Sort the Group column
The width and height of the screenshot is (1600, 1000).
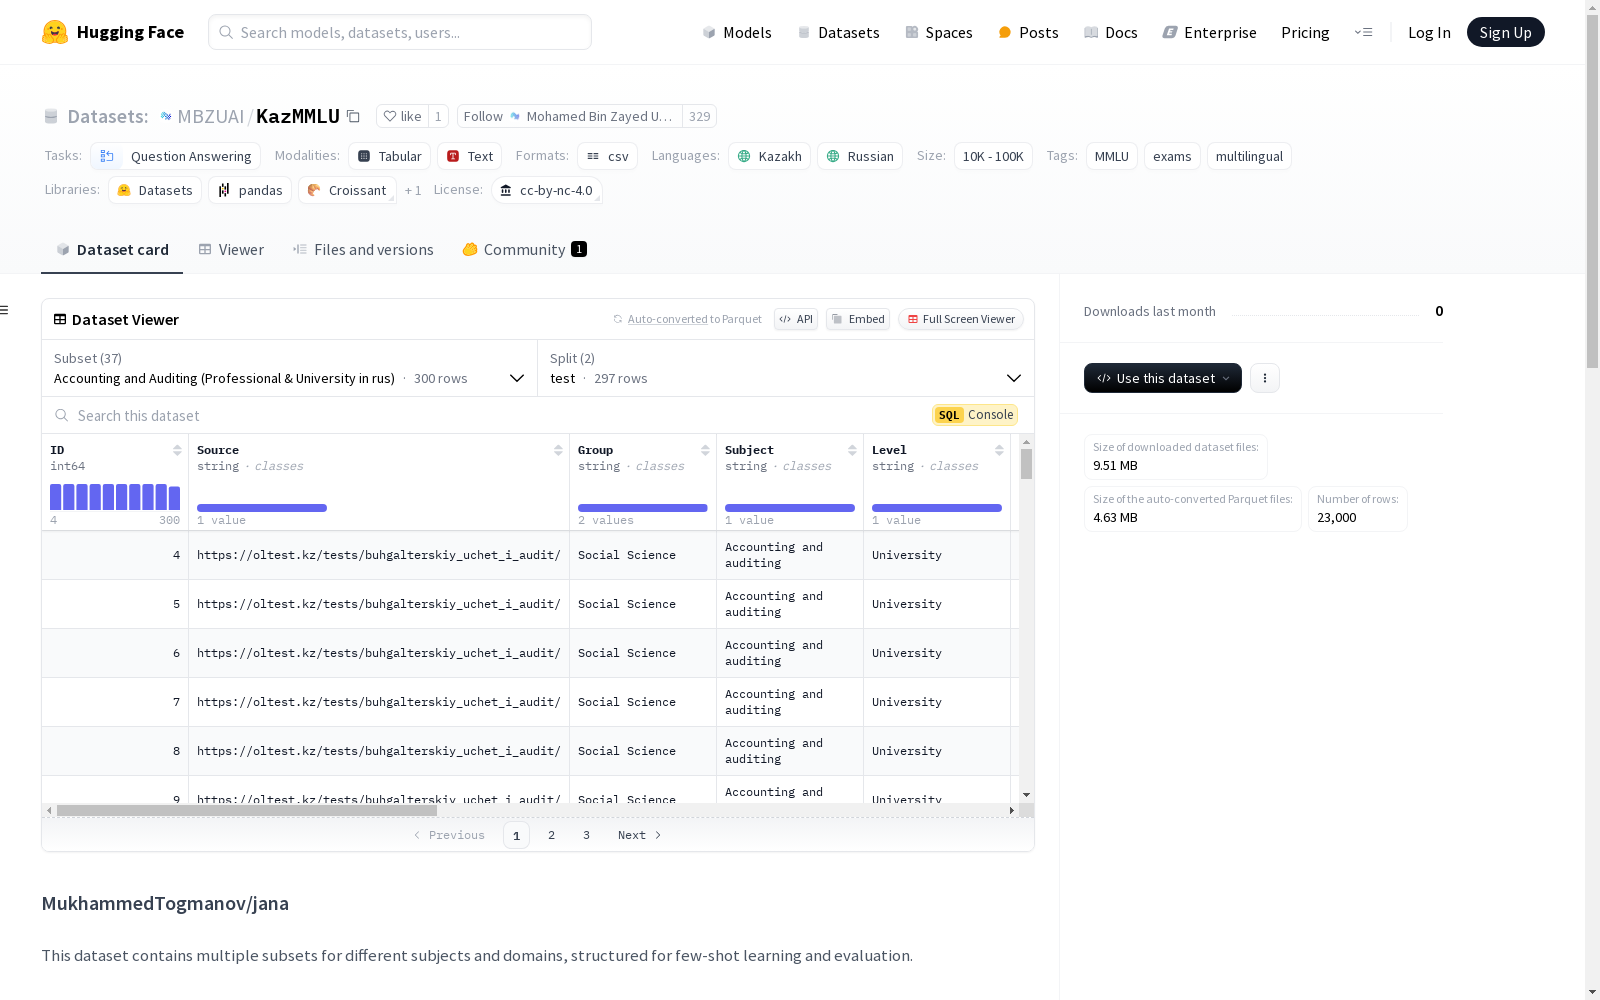coord(705,450)
